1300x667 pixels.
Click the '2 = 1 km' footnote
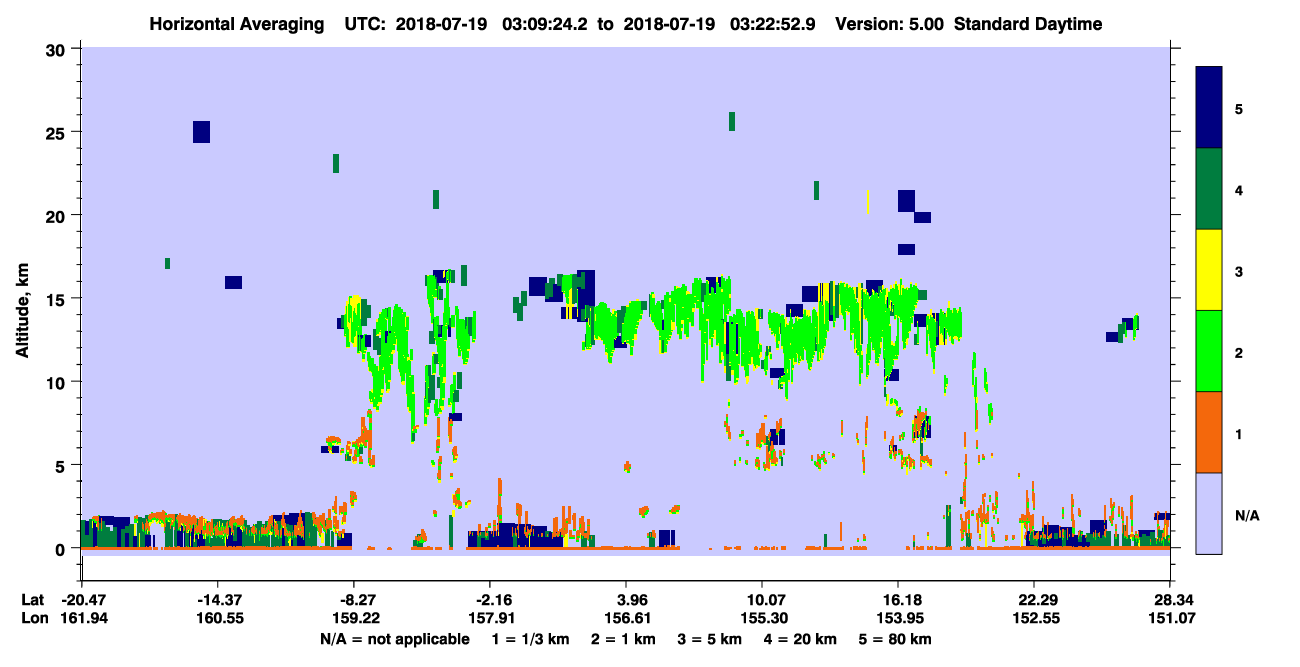point(623,639)
